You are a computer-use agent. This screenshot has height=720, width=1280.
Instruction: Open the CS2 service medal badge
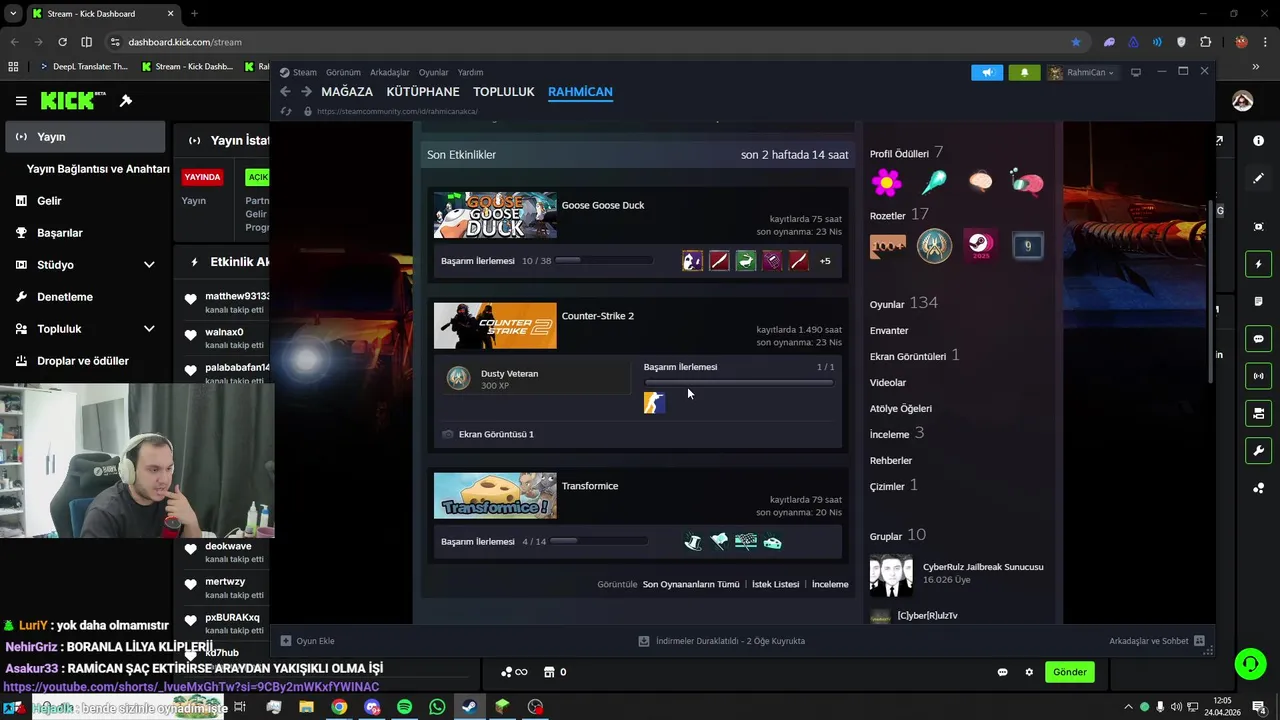(934, 245)
